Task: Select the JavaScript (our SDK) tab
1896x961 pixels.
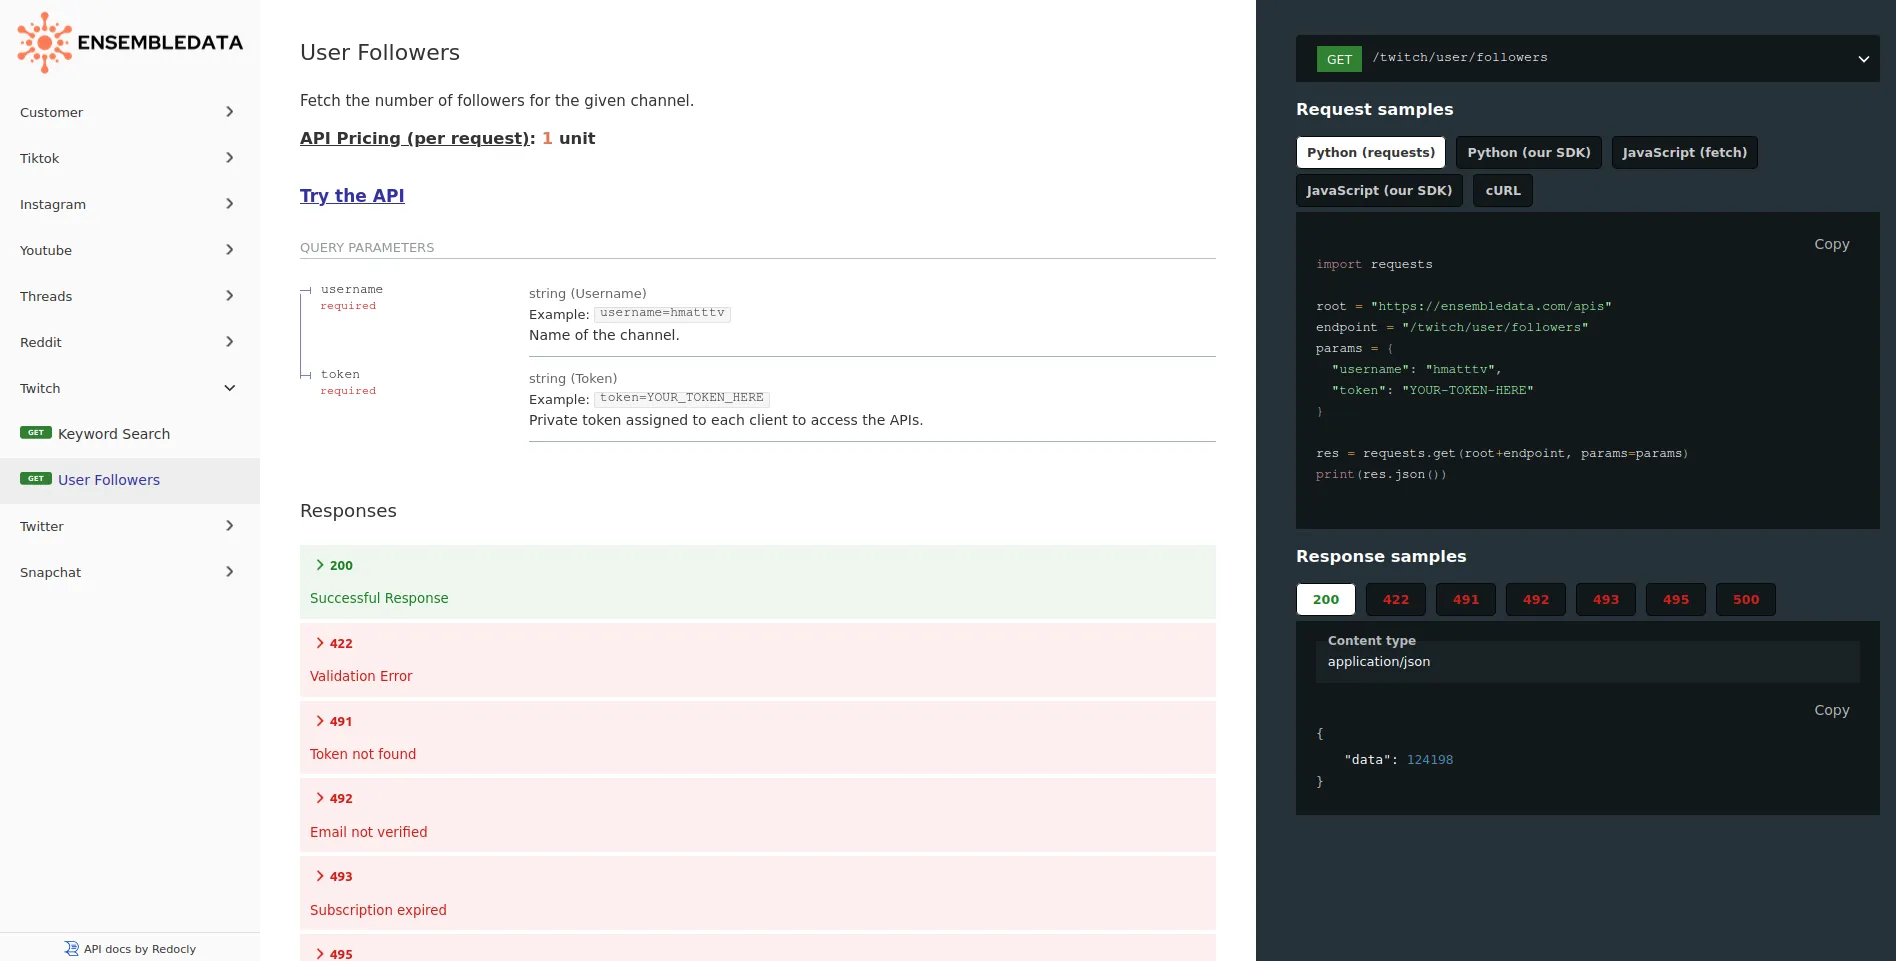Action: pos(1379,190)
